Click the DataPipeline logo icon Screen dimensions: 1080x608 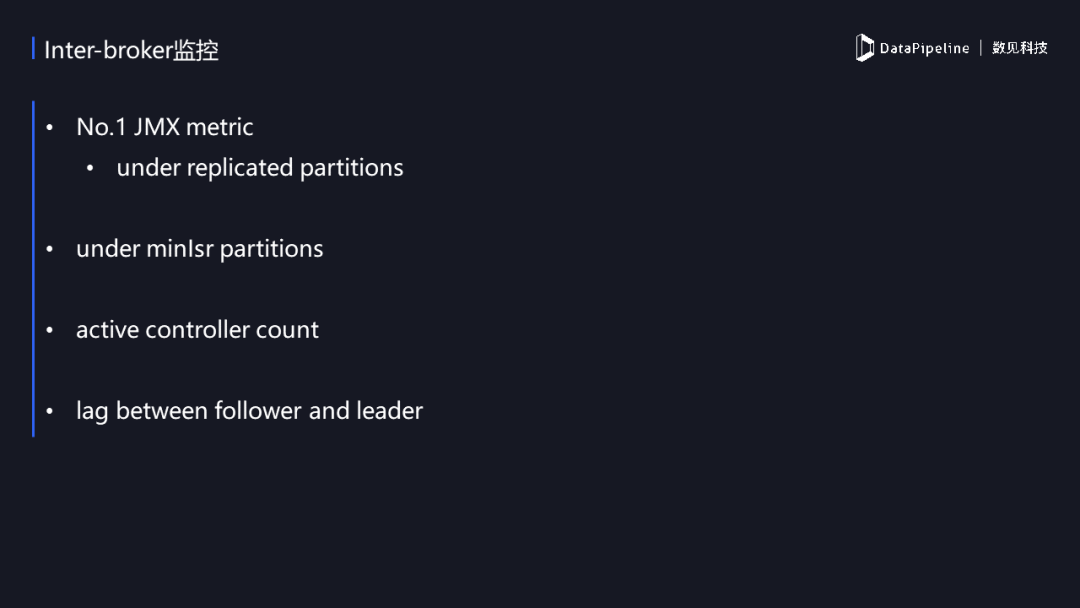[864, 48]
